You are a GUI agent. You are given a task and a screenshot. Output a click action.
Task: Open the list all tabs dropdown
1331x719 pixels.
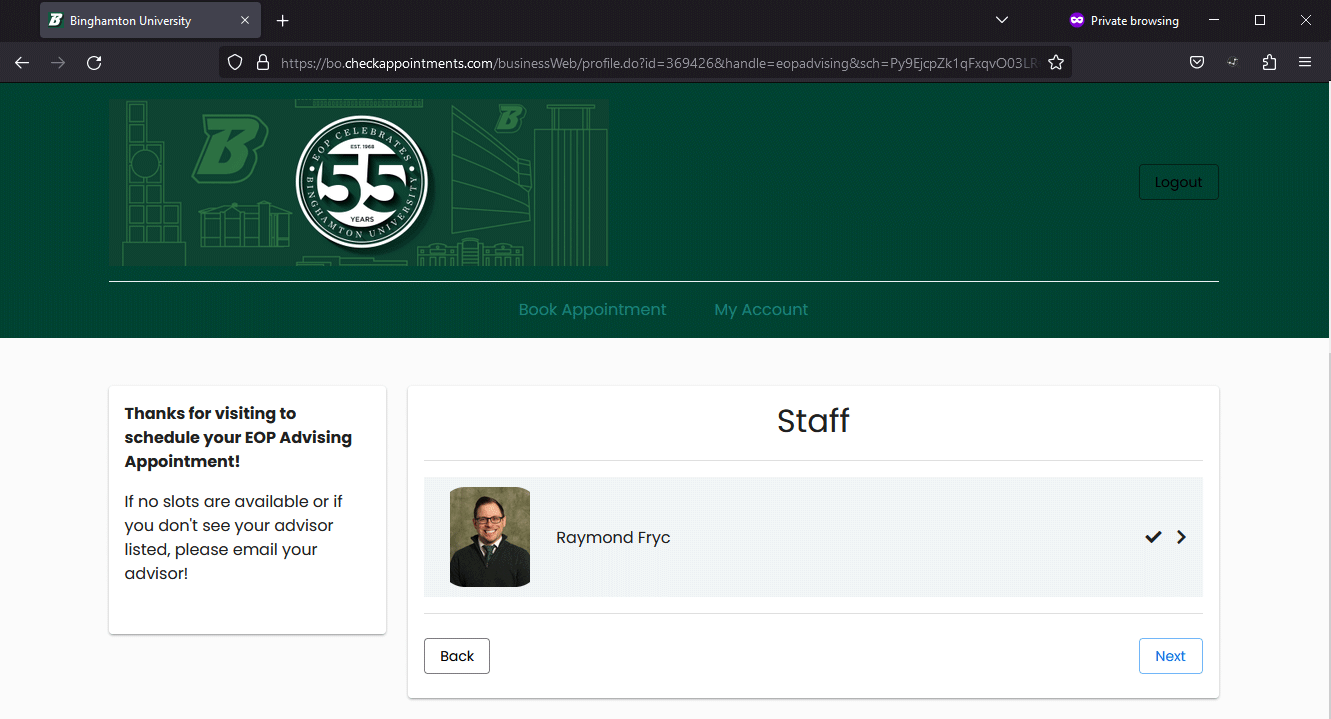click(1002, 21)
